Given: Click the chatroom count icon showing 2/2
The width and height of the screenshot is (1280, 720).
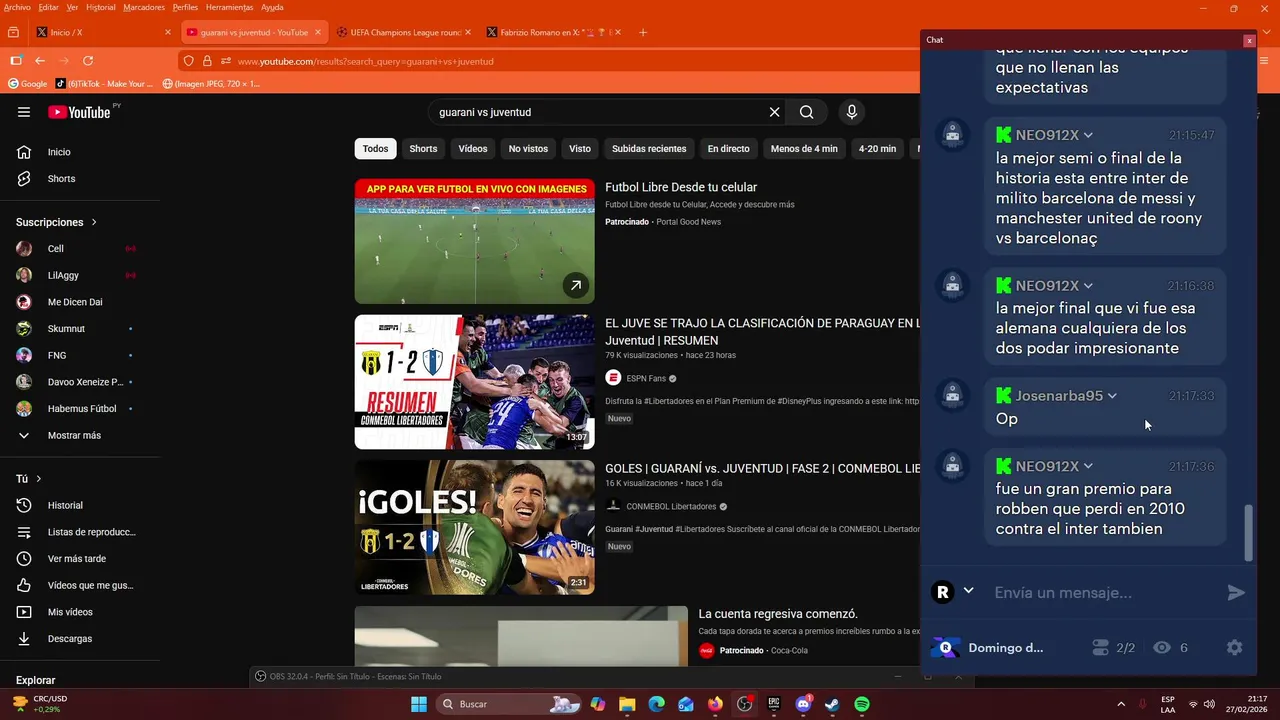Looking at the screenshot, I should tap(1101, 648).
